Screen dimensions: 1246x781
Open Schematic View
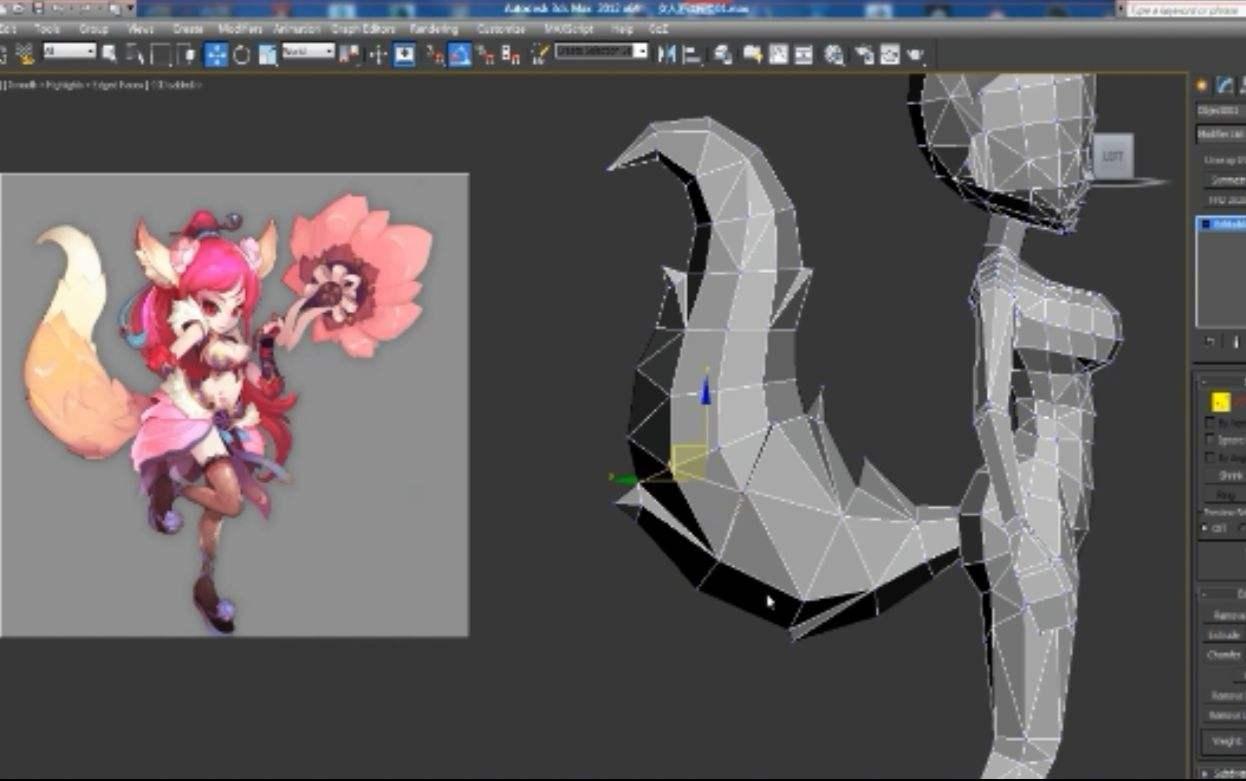click(803, 54)
